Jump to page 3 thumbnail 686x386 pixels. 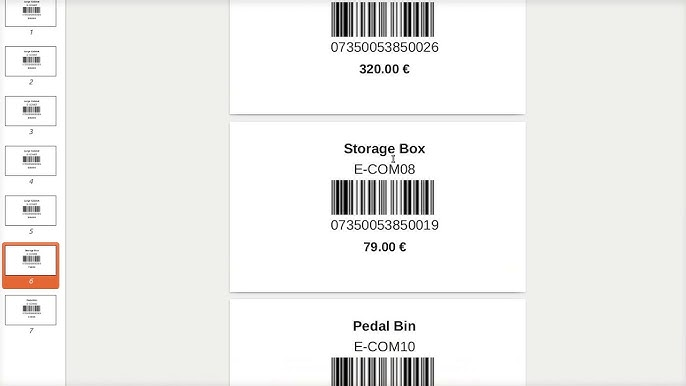pyautogui.click(x=31, y=111)
